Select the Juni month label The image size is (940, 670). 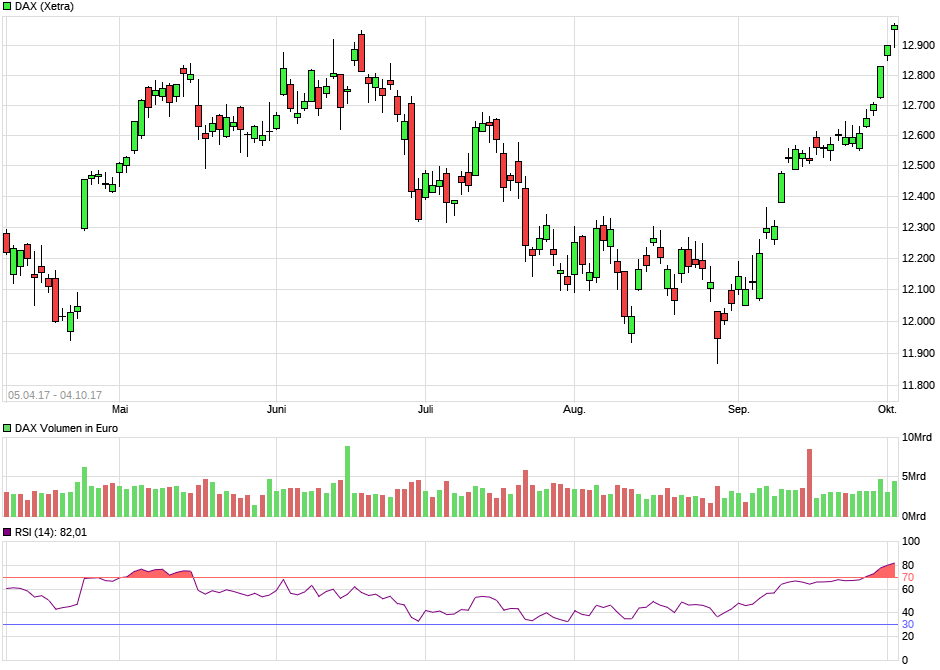tap(278, 410)
